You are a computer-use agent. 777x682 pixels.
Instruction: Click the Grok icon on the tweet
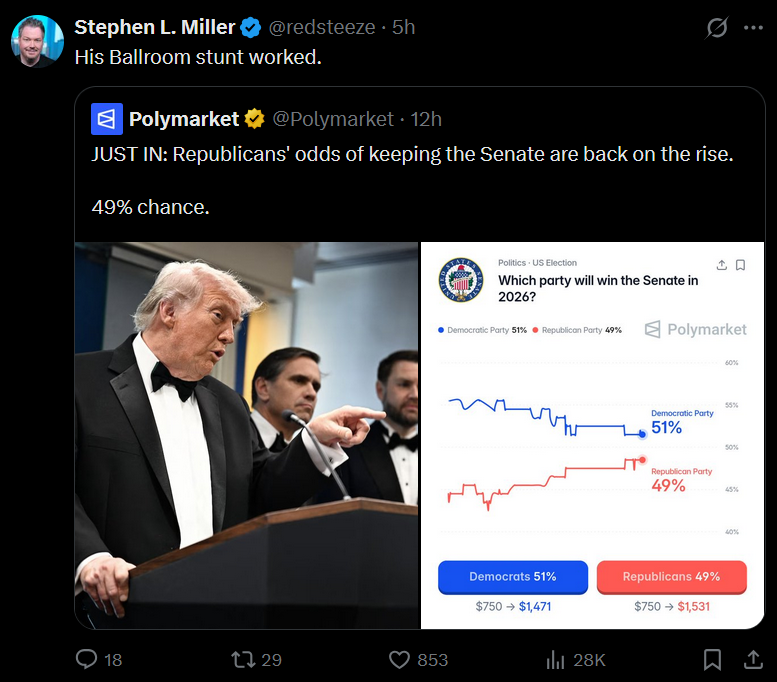click(x=716, y=28)
